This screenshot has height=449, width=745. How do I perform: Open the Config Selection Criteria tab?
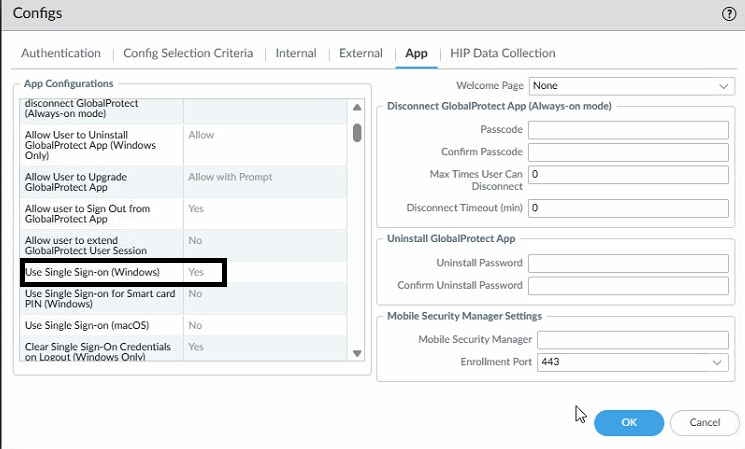[188, 53]
